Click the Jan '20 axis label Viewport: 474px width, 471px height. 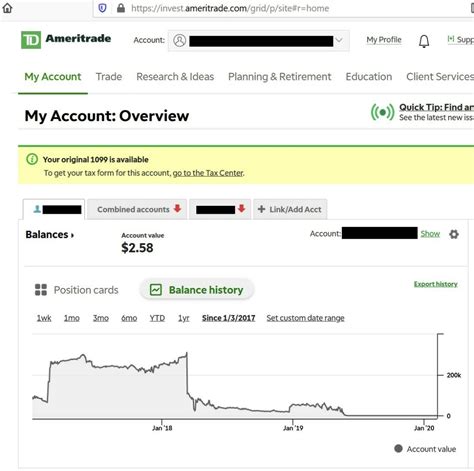click(424, 428)
